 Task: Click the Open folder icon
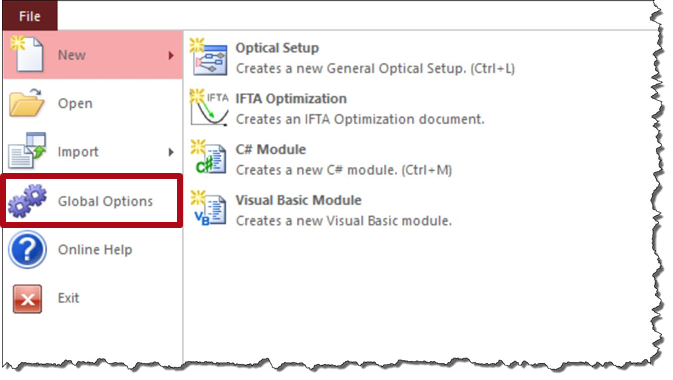(27, 103)
